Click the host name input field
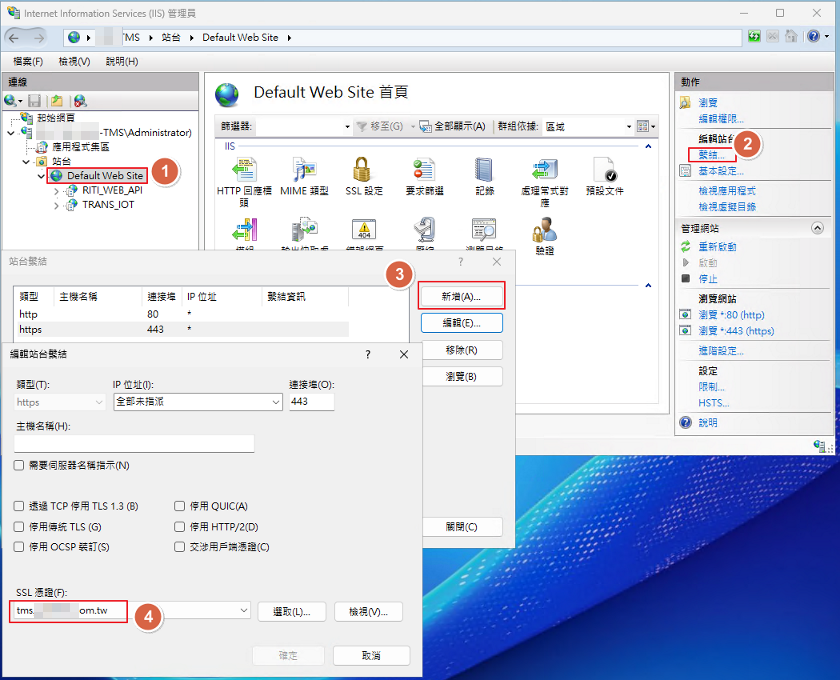 click(134, 443)
